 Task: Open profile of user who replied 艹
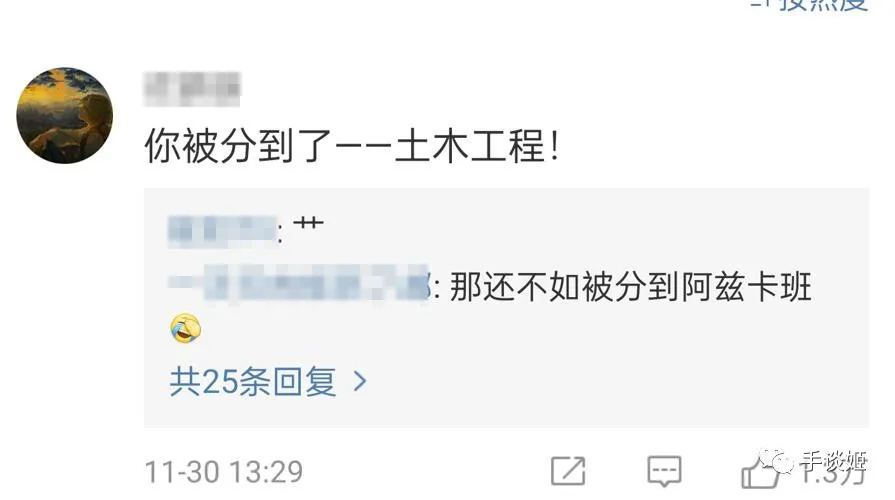223,231
